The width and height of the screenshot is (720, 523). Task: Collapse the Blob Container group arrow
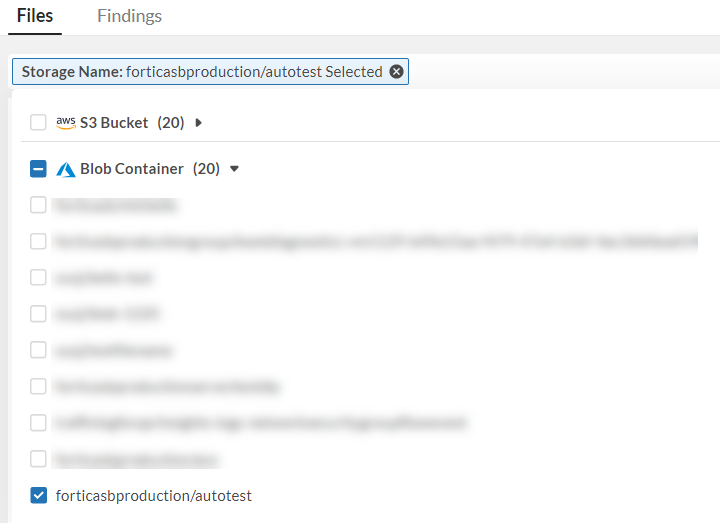(x=235, y=169)
